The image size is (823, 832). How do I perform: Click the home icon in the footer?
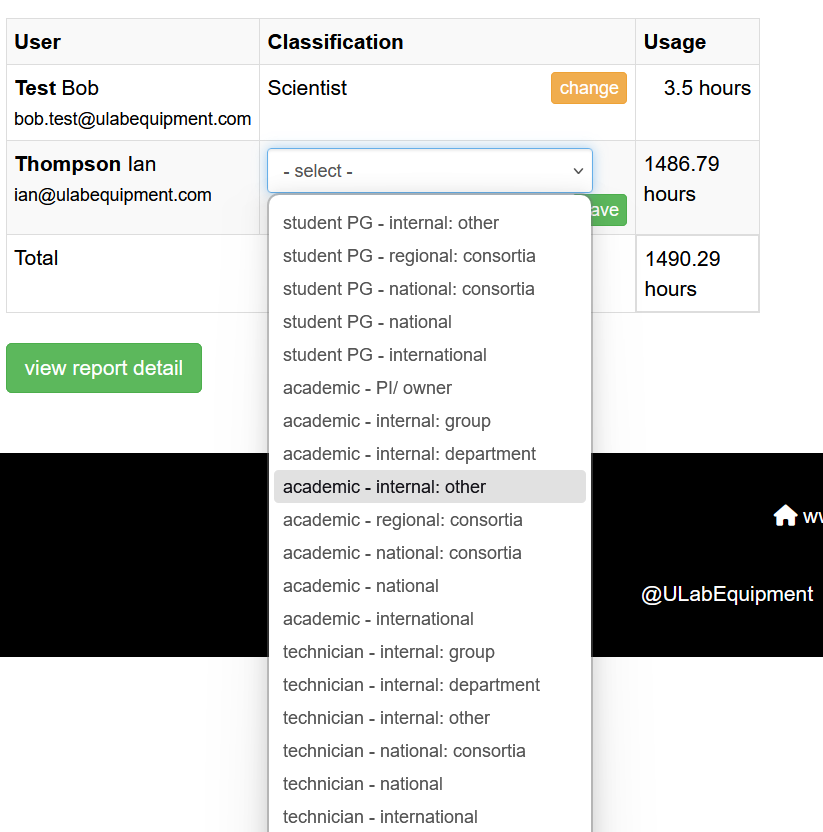(x=785, y=515)
